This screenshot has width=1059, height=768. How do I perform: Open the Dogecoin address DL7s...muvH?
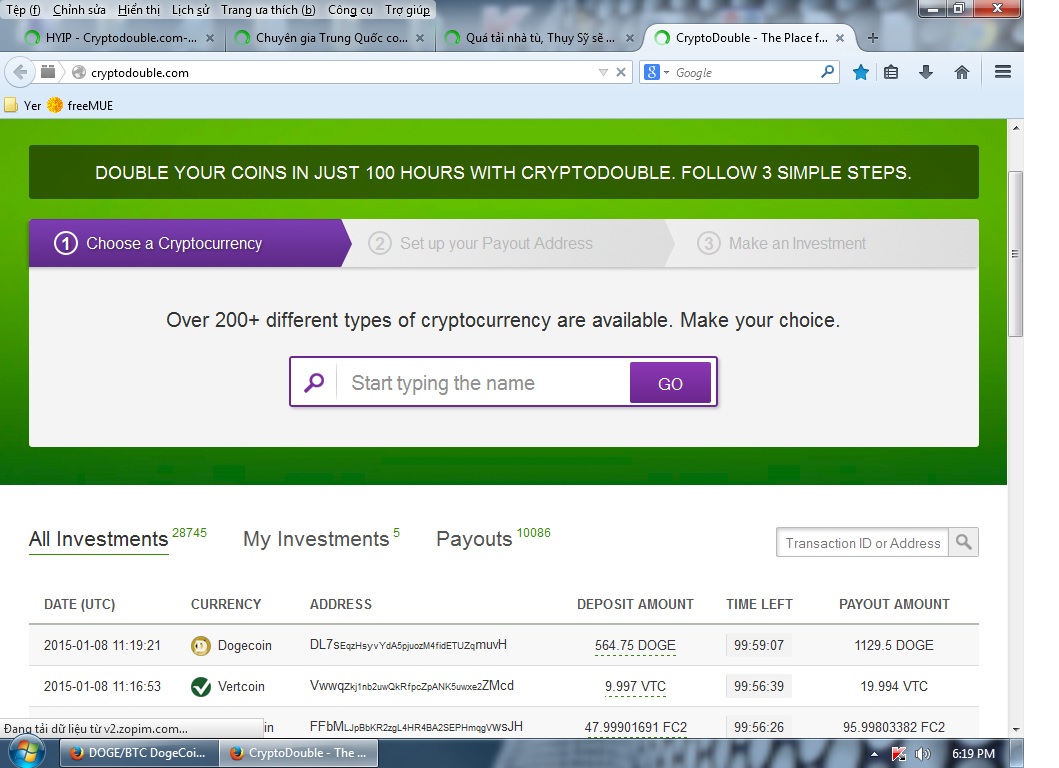tap(408, 645)
